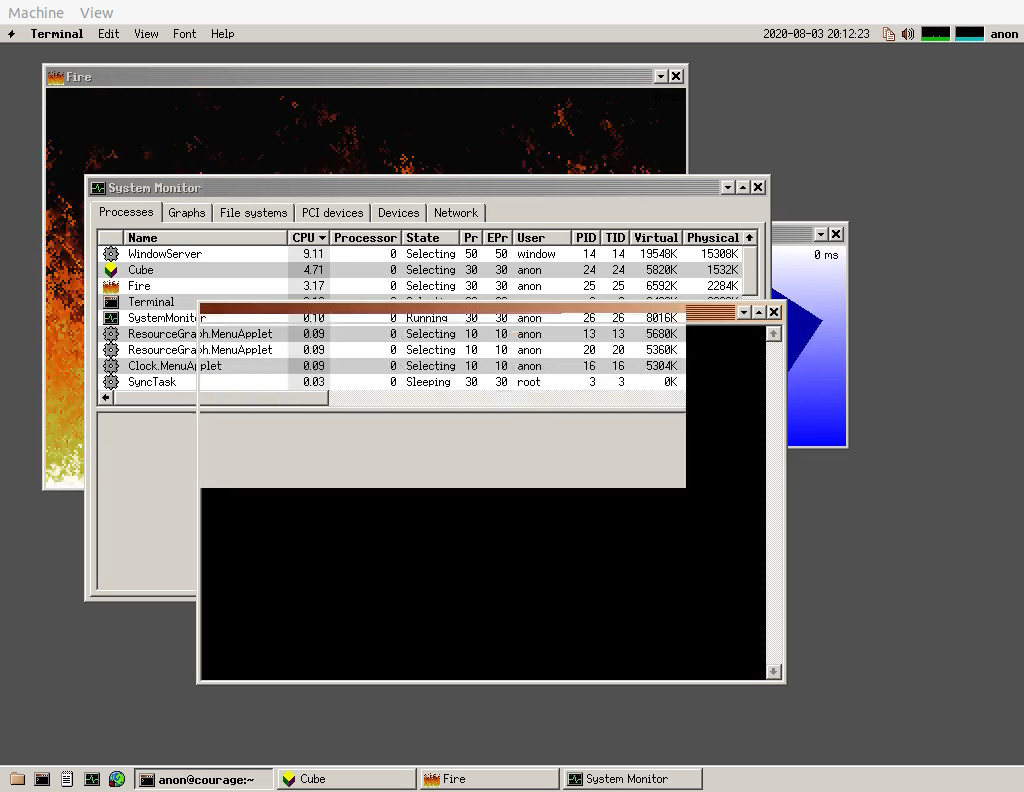Expand the System Monitor window with its maximize arrow
This screenshot has width=1024, height=792.
(742, 187)
